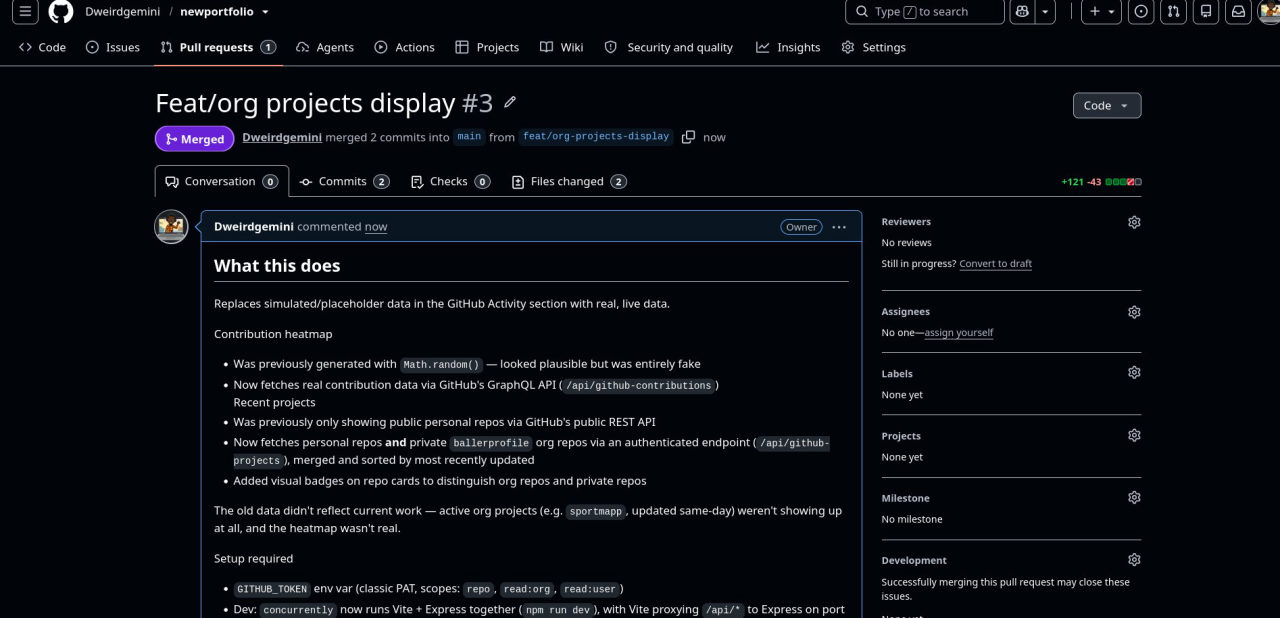Open the notifications inbox icon
The image size is (1280, 618).
click(x=1238, y=12)
